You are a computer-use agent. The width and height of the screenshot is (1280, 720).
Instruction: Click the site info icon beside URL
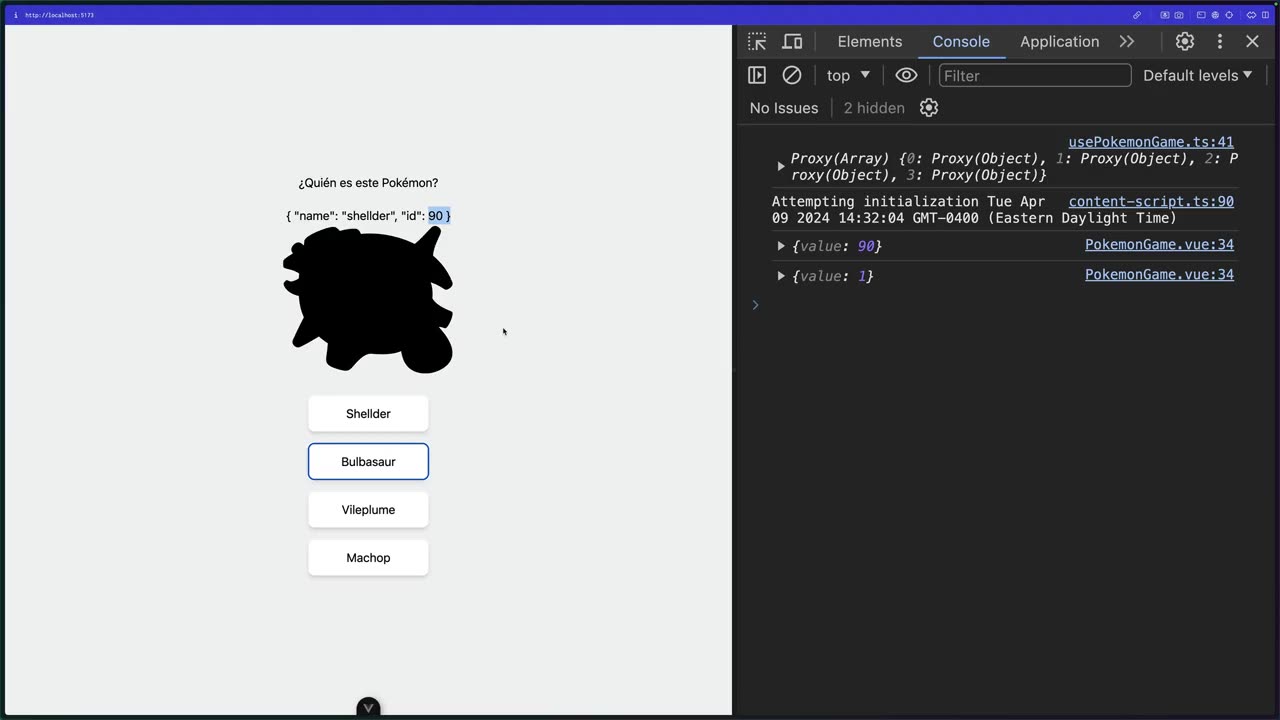(x=15, y=15)
